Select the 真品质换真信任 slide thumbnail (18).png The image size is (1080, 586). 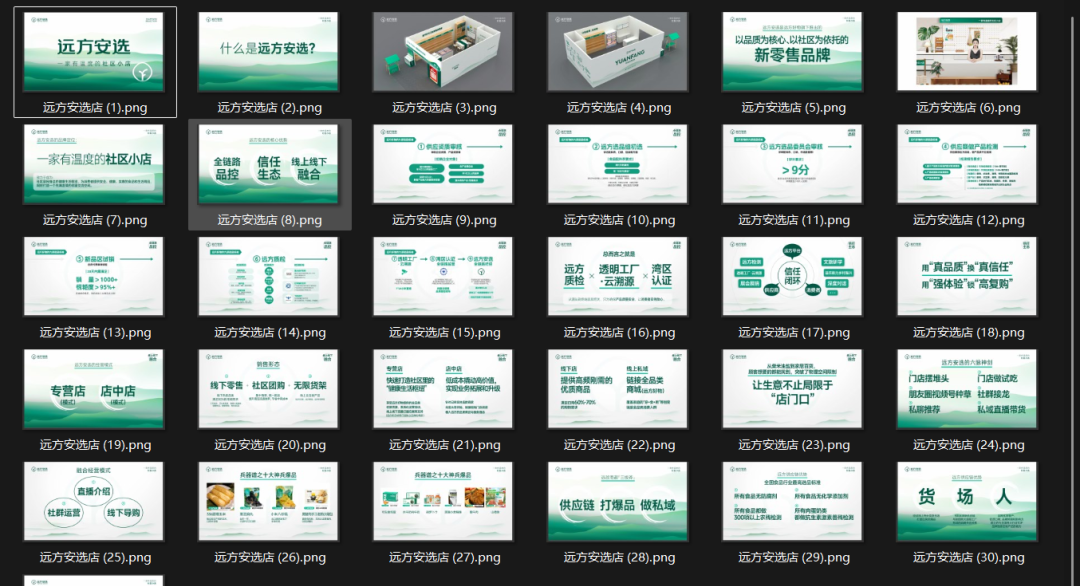[967, 277]
